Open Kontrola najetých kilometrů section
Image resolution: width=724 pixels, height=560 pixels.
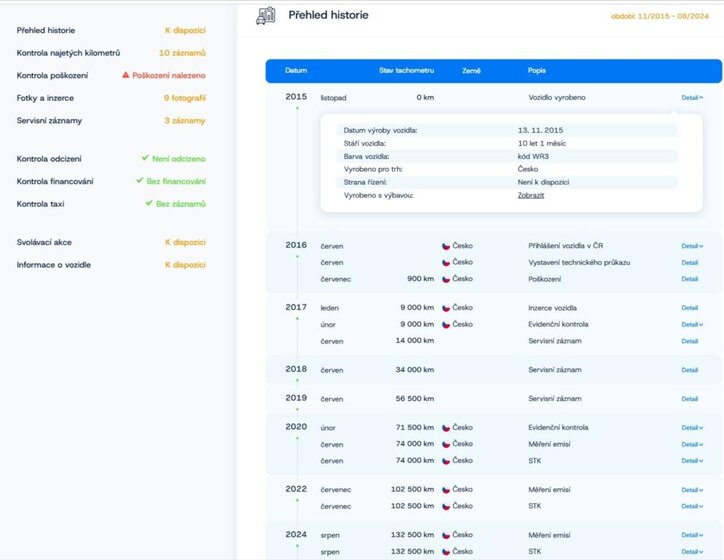click(68, 52)
